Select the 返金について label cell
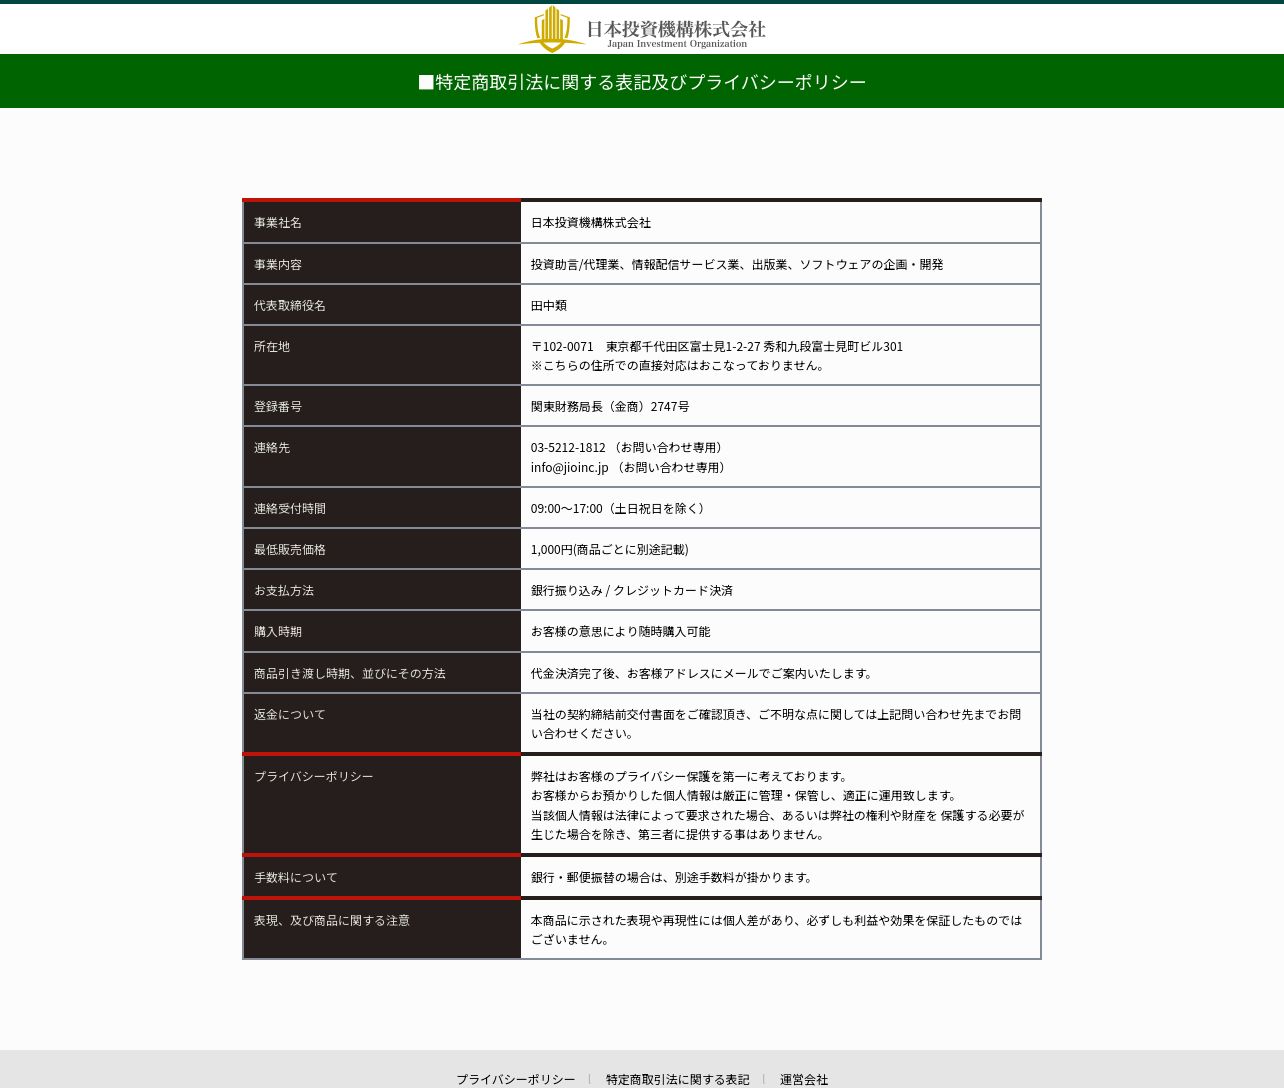 point(382,722)
